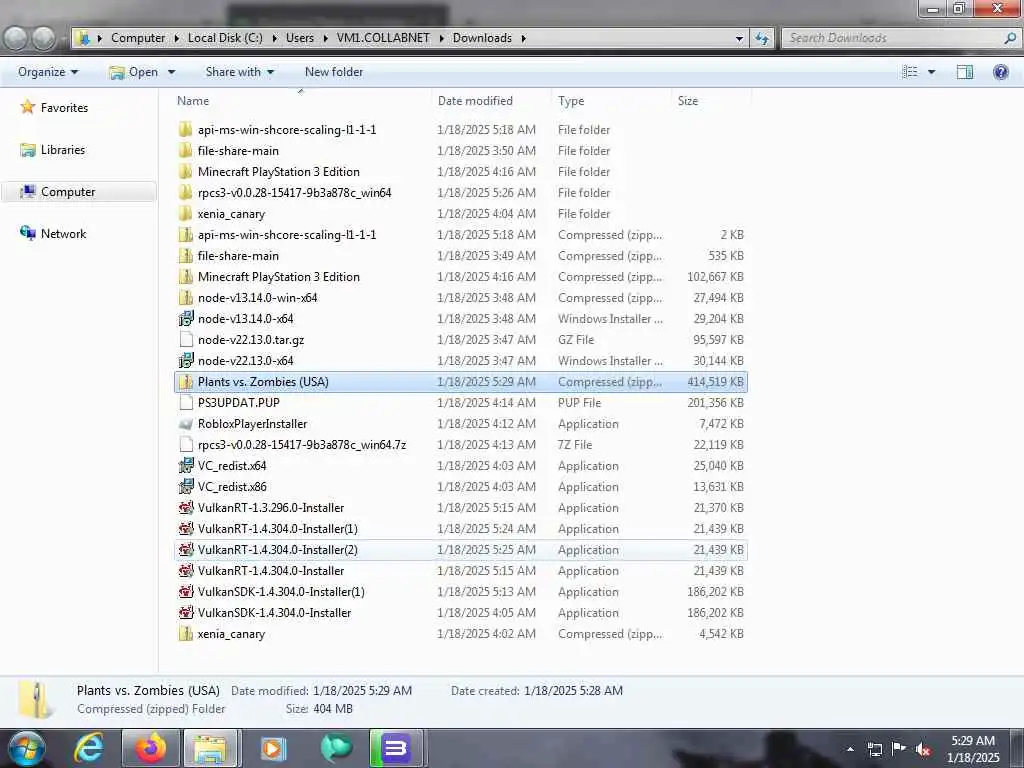
Task: Expand arrow after Computer breadcrumb
Action: point(176,39)
